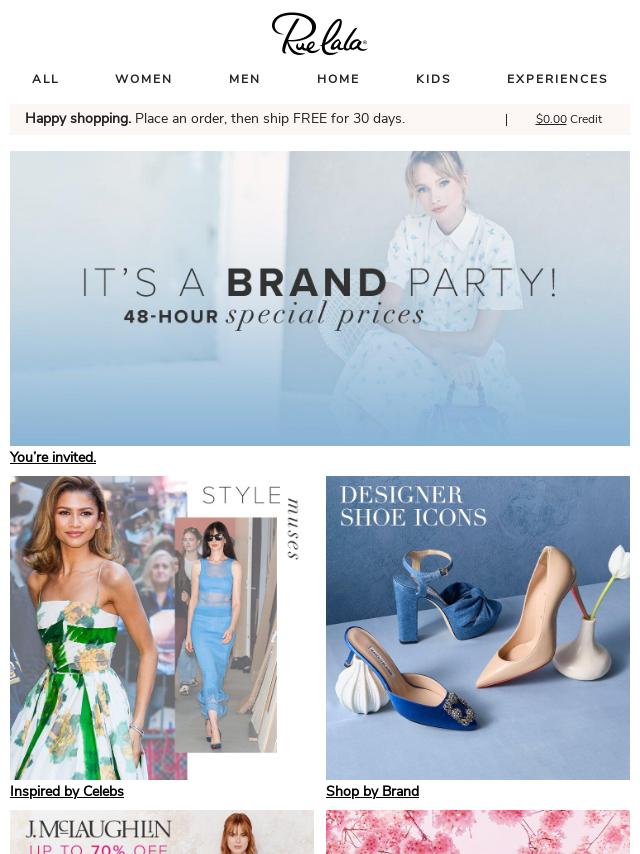Screen dimensions: 640x854
Task: Follow the Inspired by Celebs link
Action: click(66, 791)
